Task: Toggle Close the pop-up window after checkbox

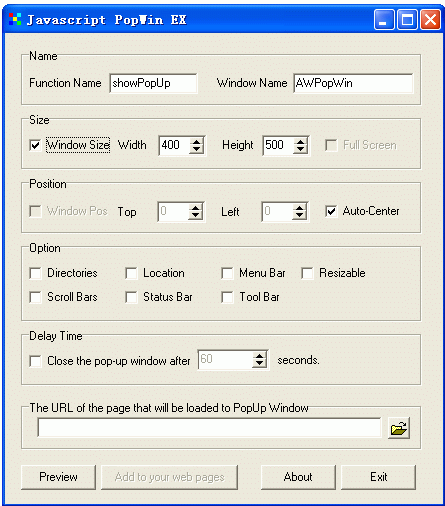Action: coord(35,361)
